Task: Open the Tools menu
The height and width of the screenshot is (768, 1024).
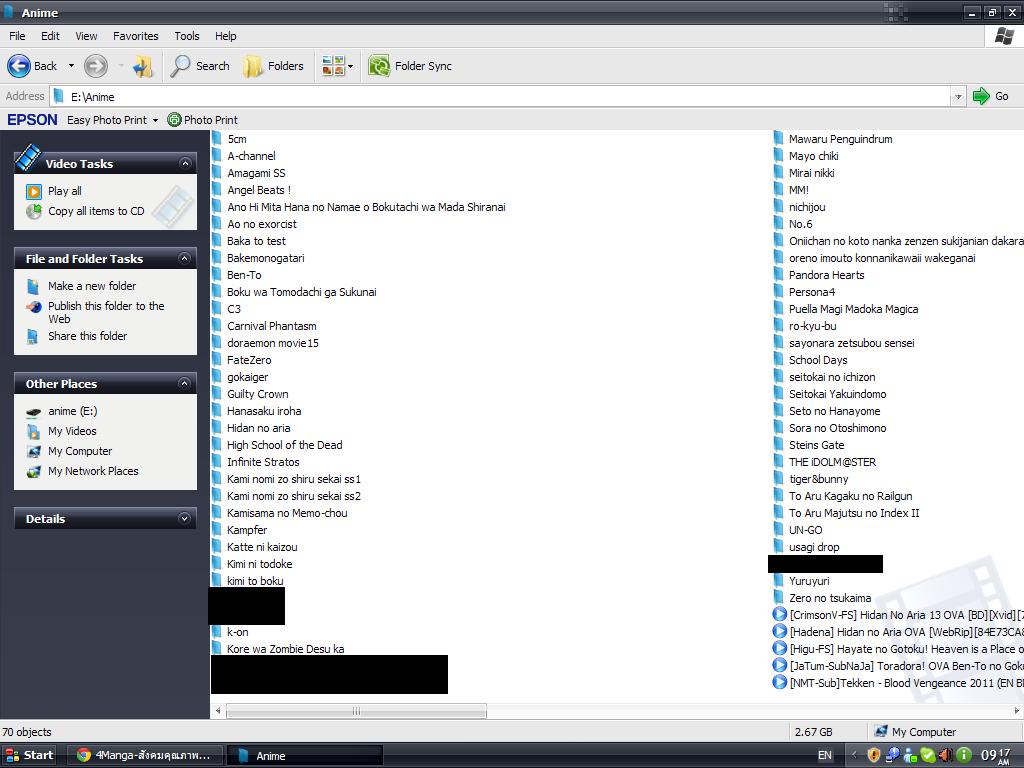Action: pyautogui.click(x=187, y=36)
